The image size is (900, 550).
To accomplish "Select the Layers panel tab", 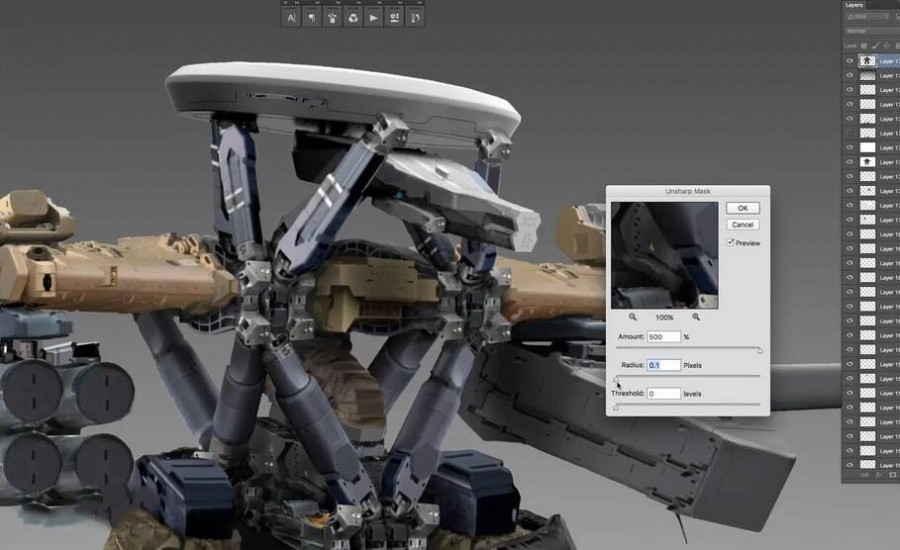I will (x=854, y=5).
